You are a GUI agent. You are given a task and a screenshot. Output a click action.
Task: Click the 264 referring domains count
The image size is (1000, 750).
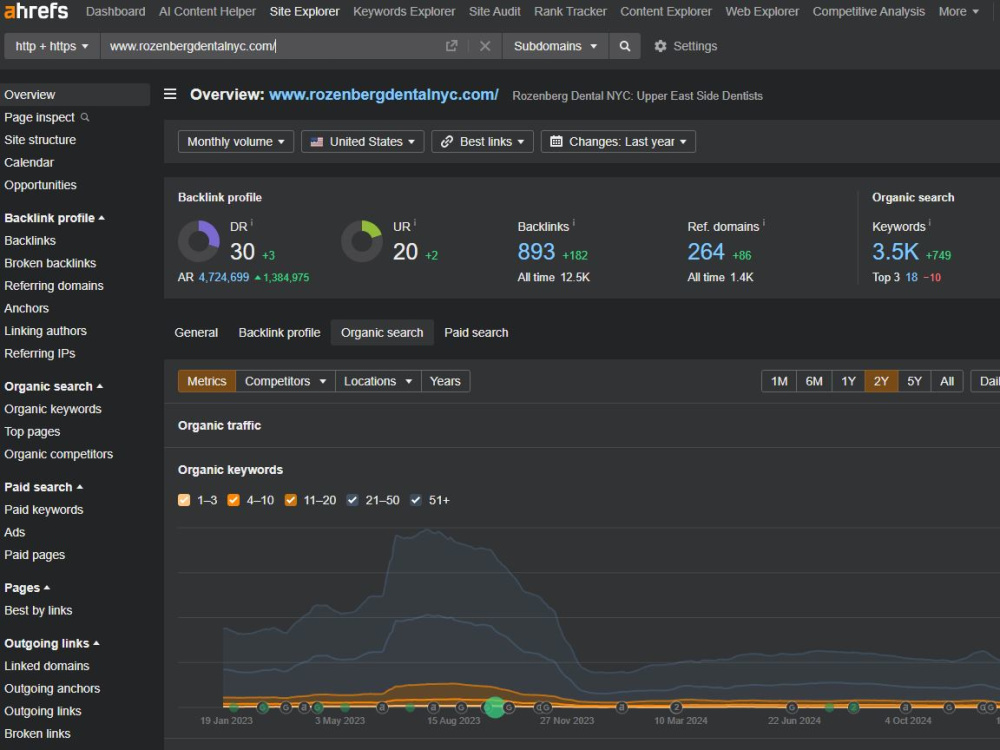(706, 252)
